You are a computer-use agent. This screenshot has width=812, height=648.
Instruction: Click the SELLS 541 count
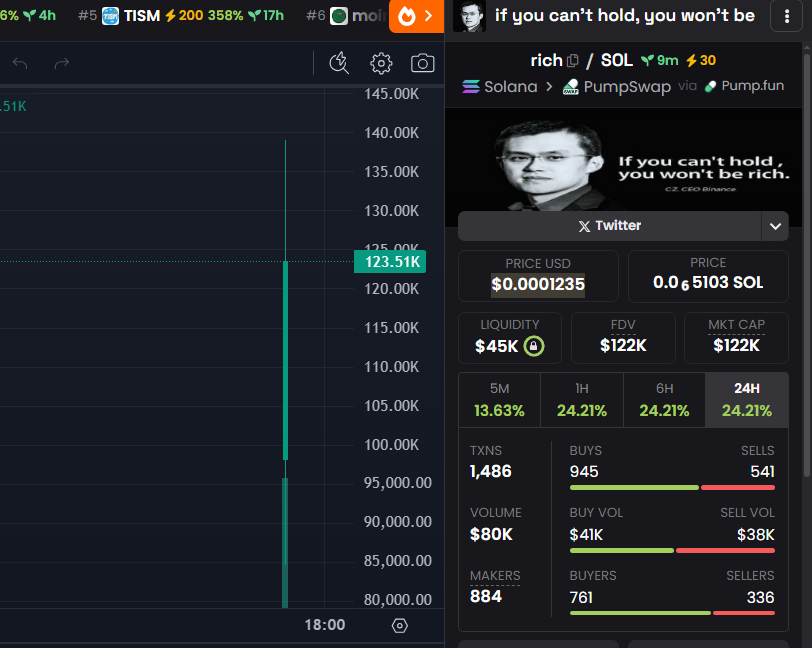tap(762, 472)
